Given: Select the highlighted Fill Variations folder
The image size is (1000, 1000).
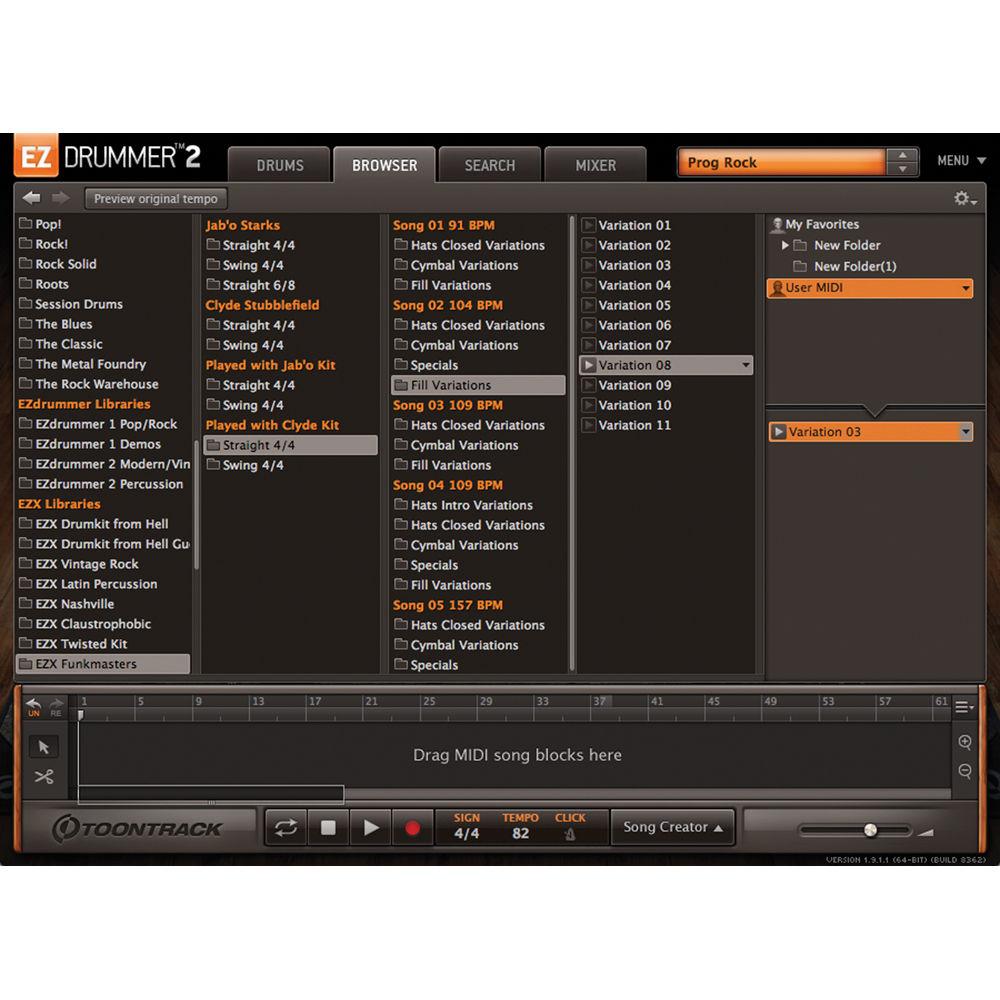Looking at the screenshot, I should 478,385.
